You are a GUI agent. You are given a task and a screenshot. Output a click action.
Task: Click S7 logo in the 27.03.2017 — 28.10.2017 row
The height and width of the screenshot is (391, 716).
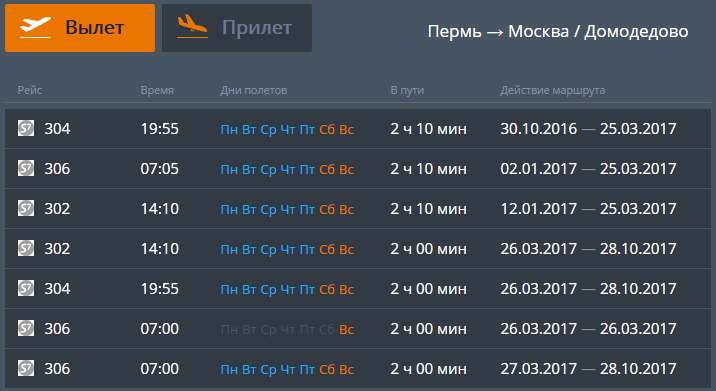(26, 369)
